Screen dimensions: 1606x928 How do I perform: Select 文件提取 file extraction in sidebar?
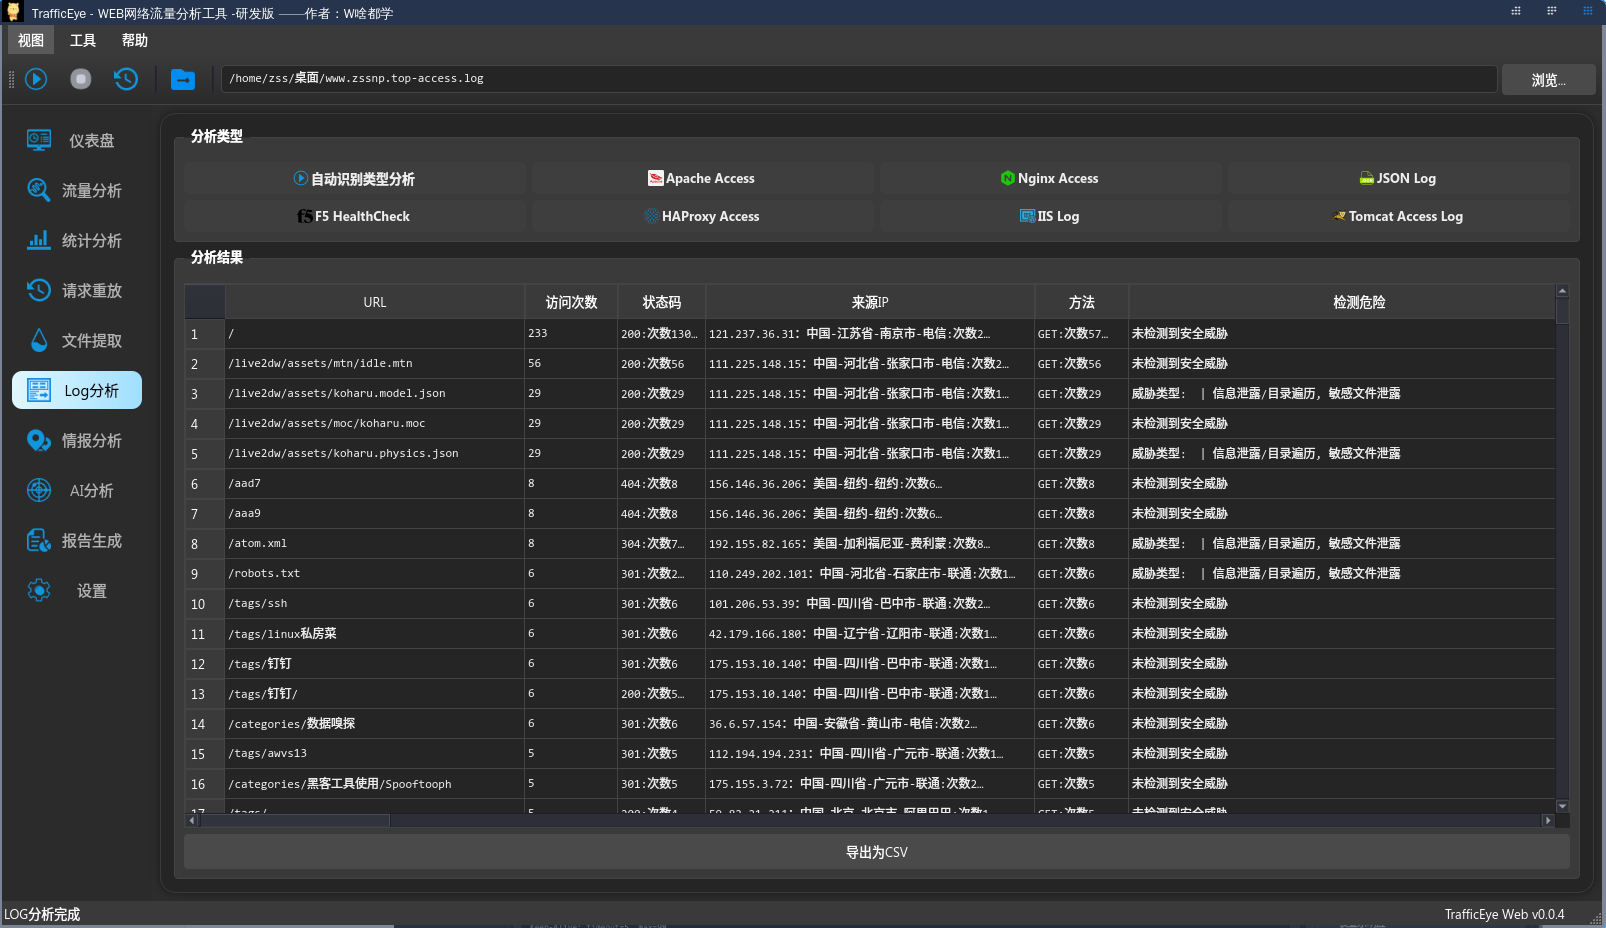(x=77, y=341)
